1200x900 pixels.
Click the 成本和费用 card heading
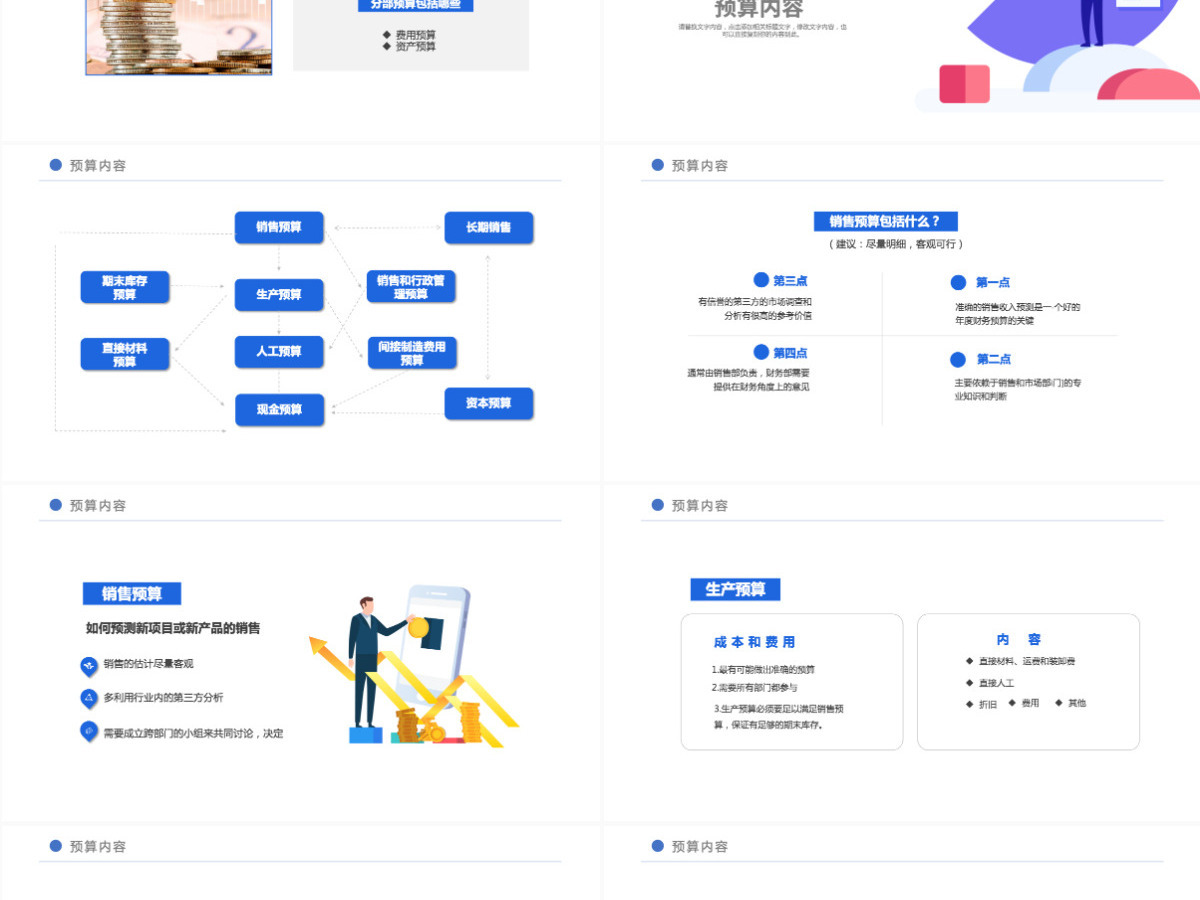click(755, 642)
